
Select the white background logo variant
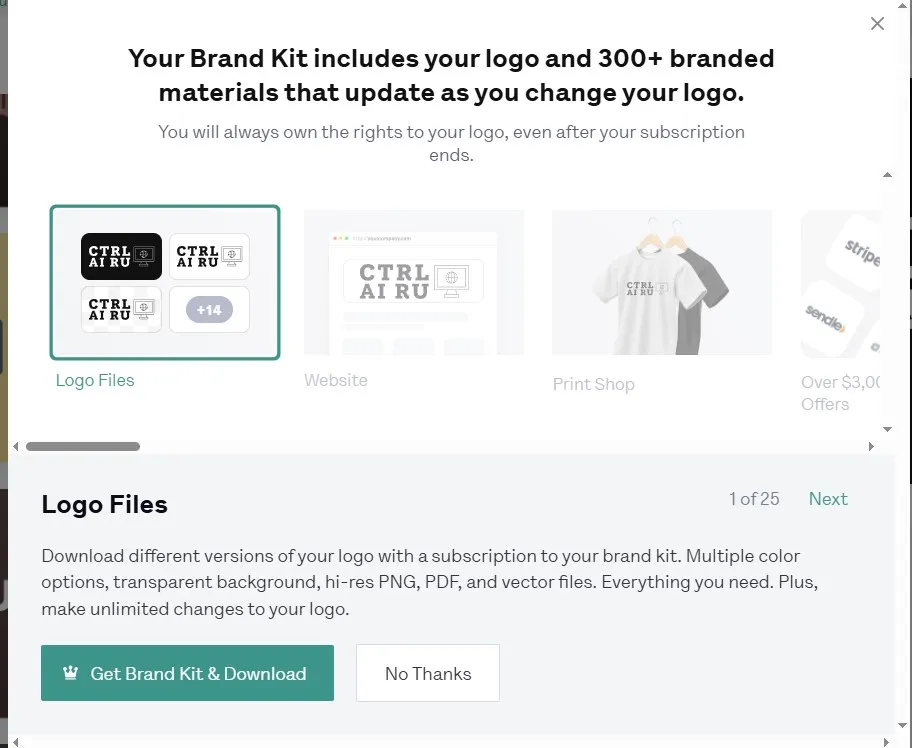[x=209, y=257]
